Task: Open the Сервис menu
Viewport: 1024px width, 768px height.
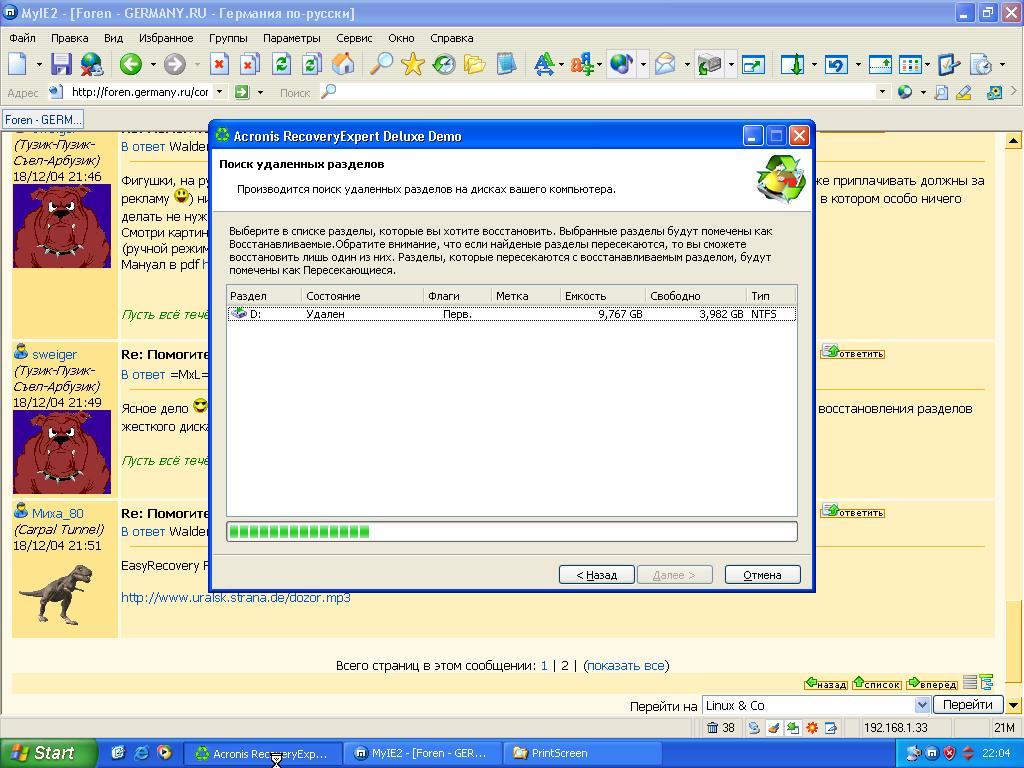Action: (354, 38)
